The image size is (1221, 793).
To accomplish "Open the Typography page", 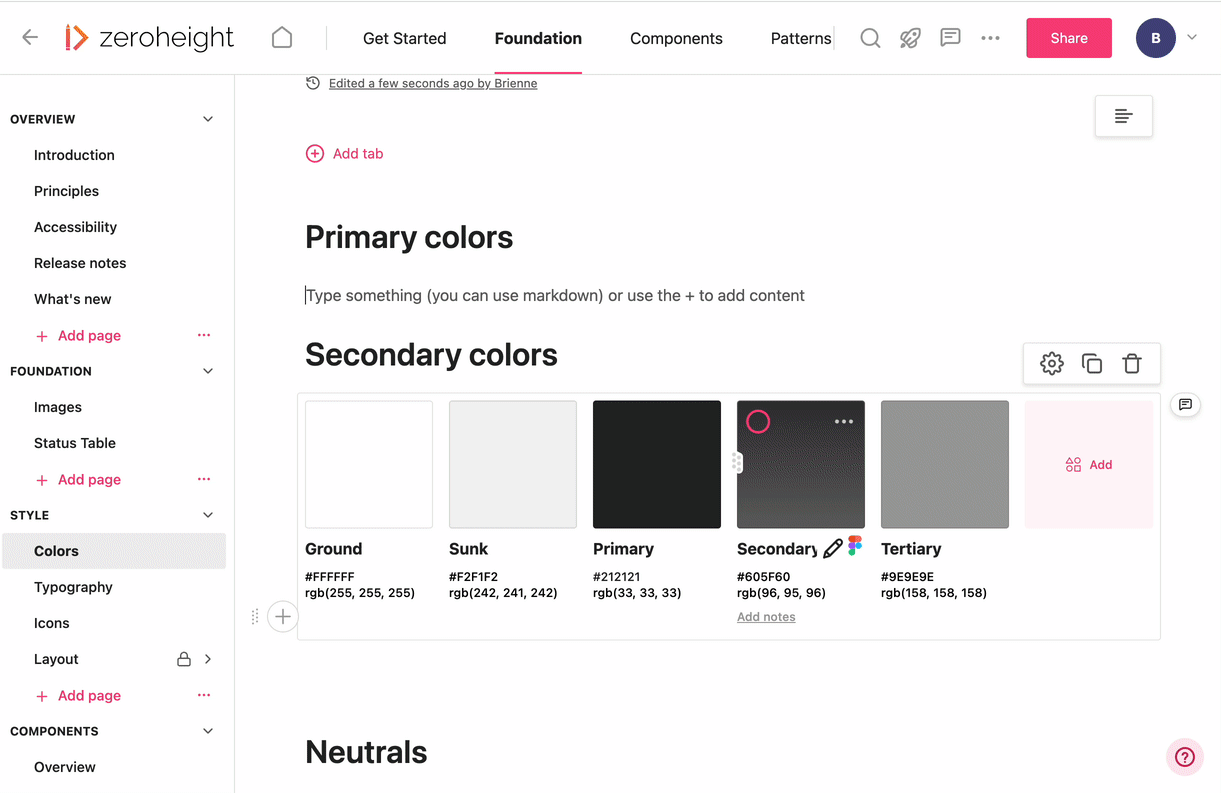I will pyautogui.click(x=73, y=587).
